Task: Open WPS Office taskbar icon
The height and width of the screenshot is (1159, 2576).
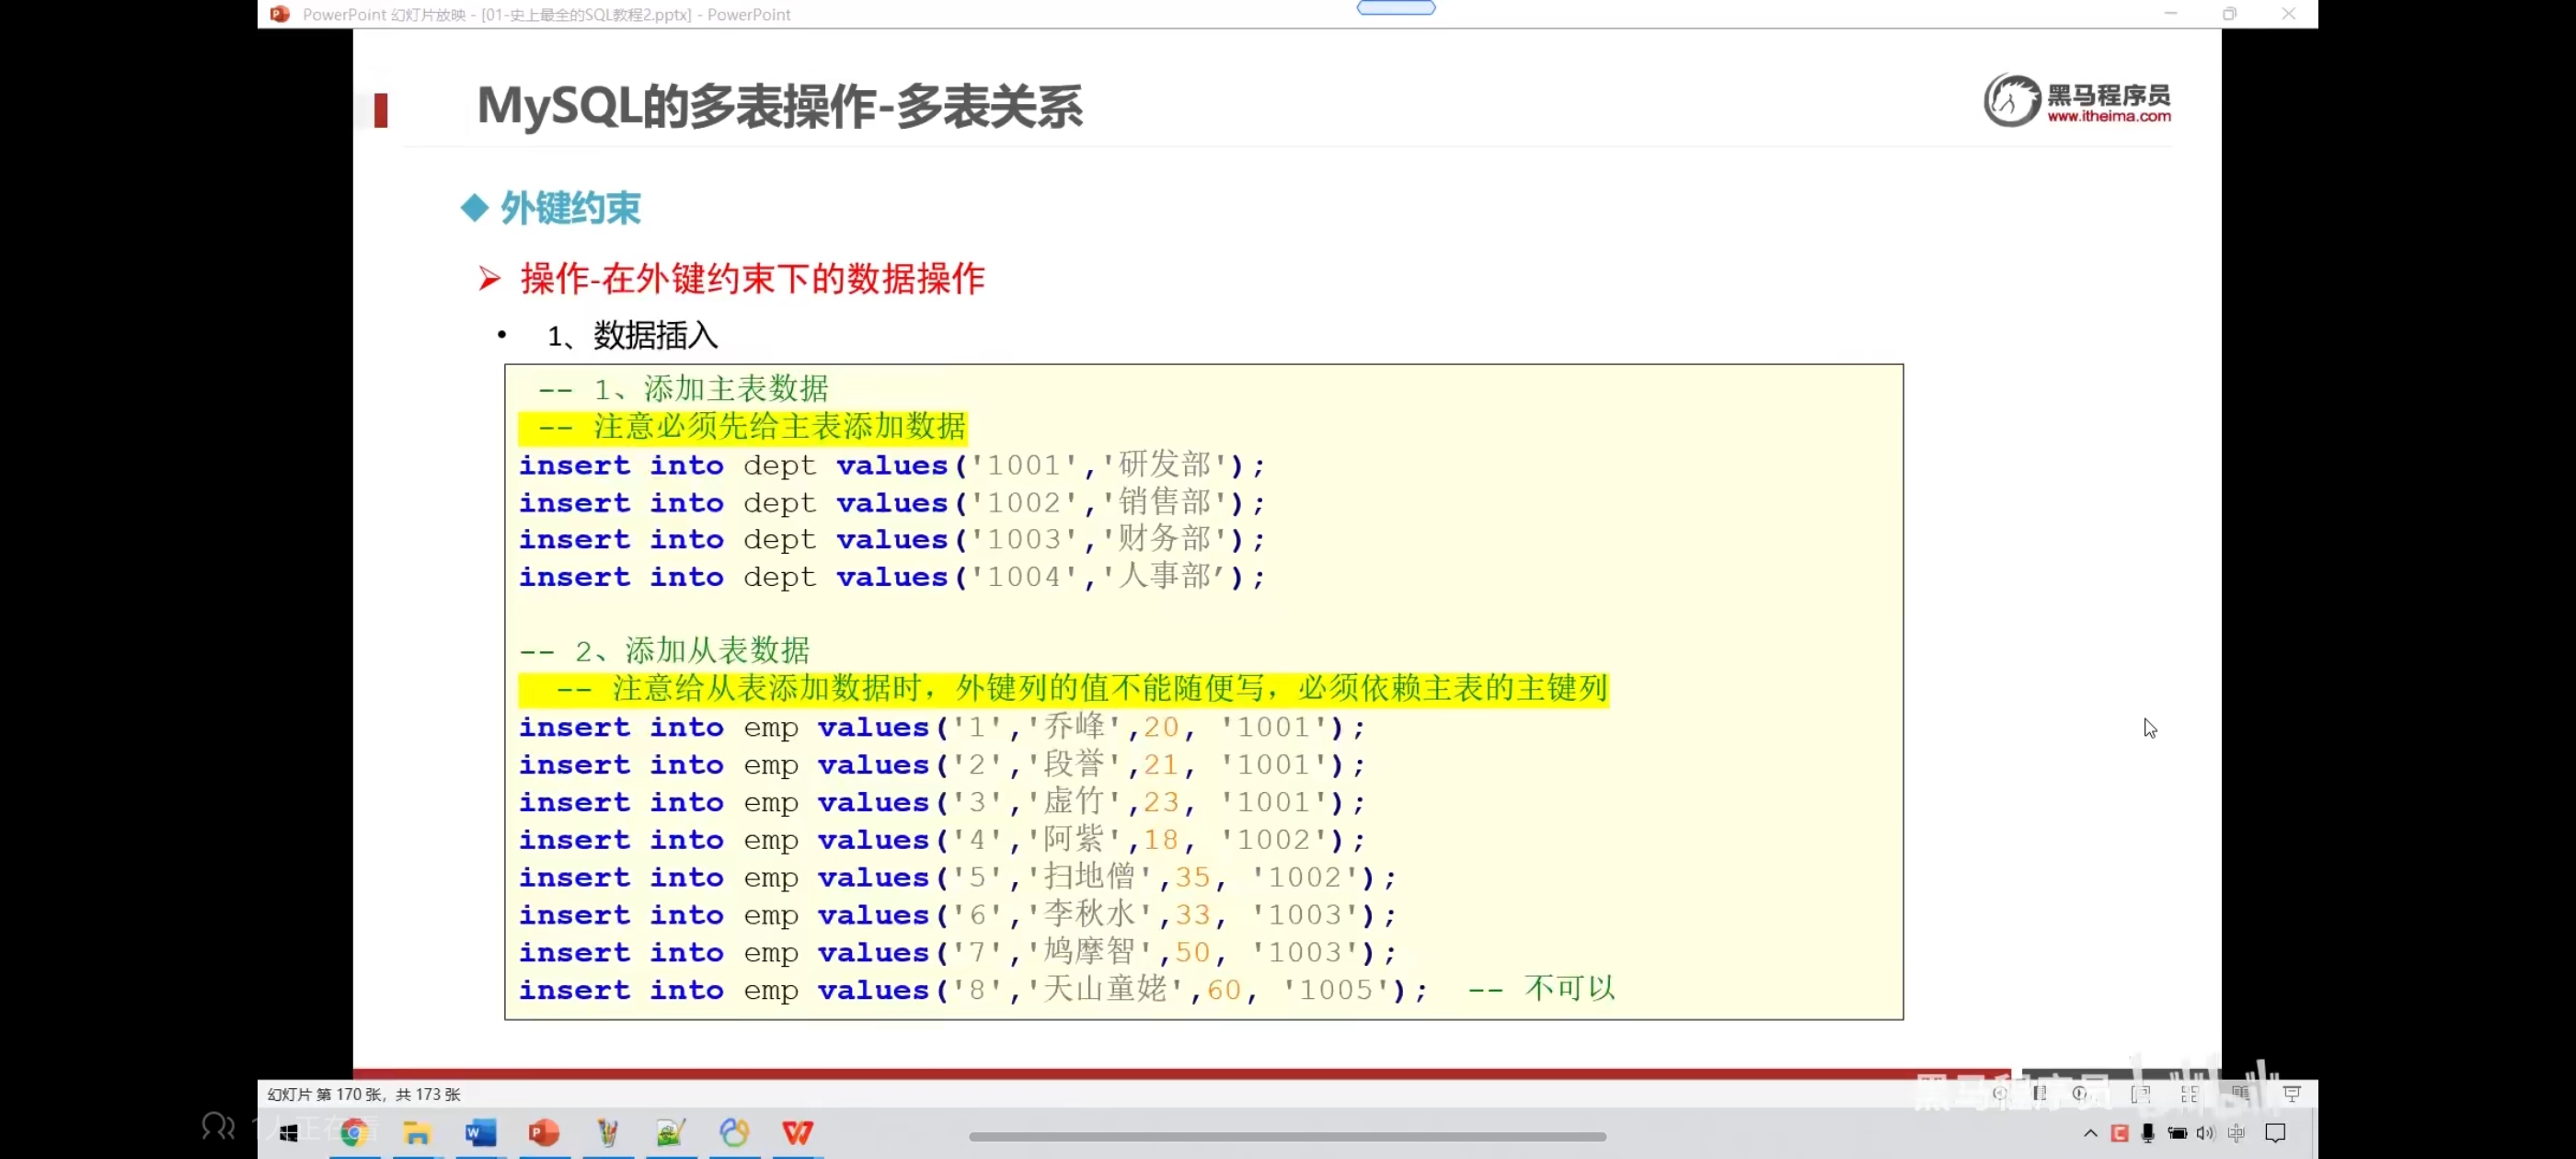Action: tap(797, 1132)
